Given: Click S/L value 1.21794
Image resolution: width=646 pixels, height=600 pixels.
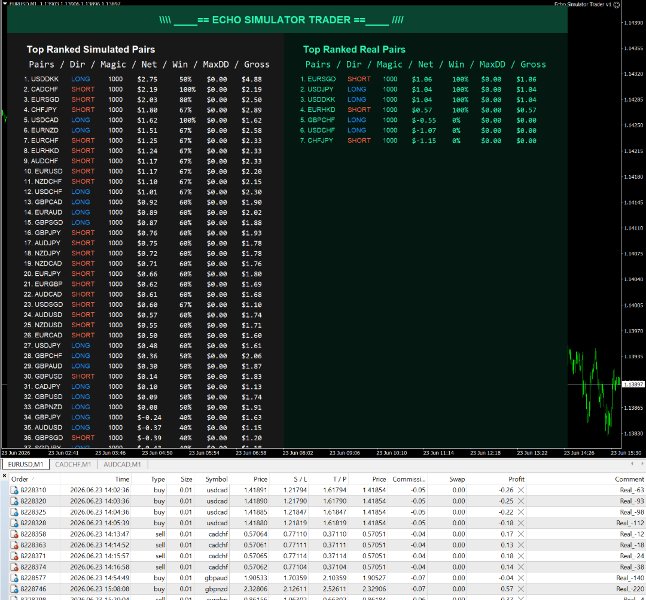Looking at the screenshot, I should coord(295,490).
